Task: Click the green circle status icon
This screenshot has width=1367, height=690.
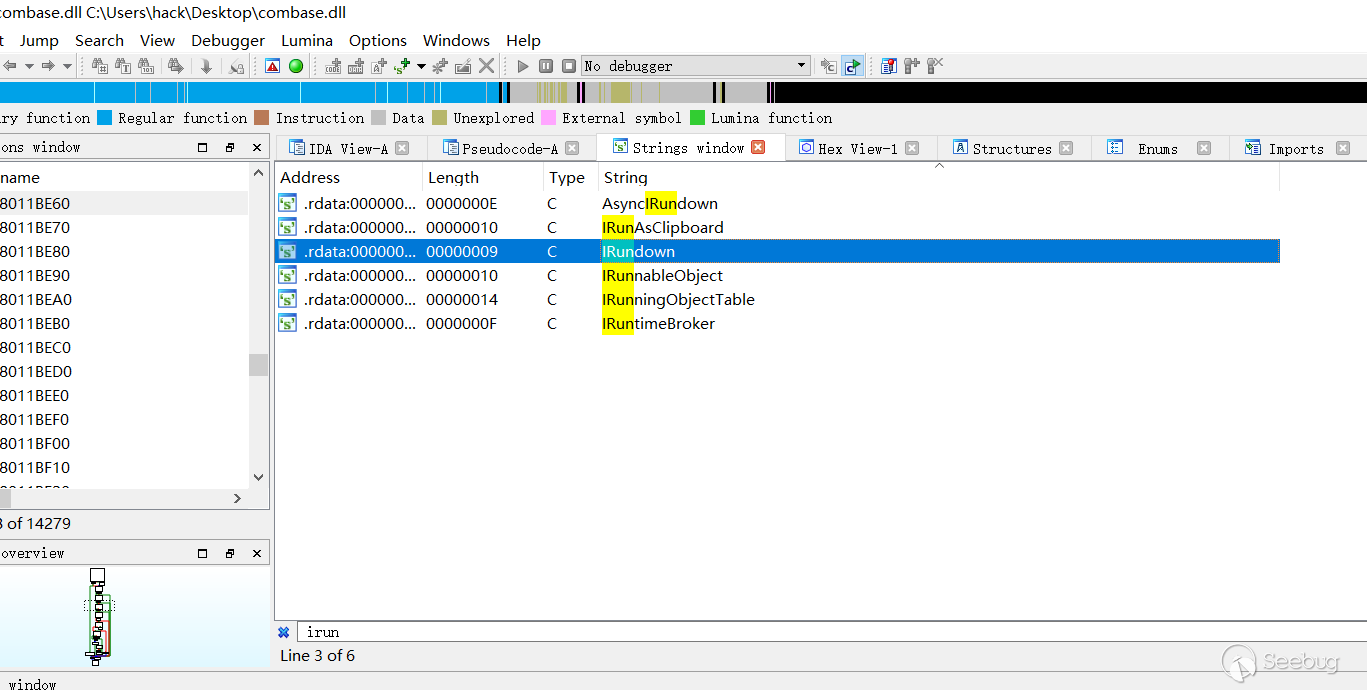Action: click(x=296, y=66)
